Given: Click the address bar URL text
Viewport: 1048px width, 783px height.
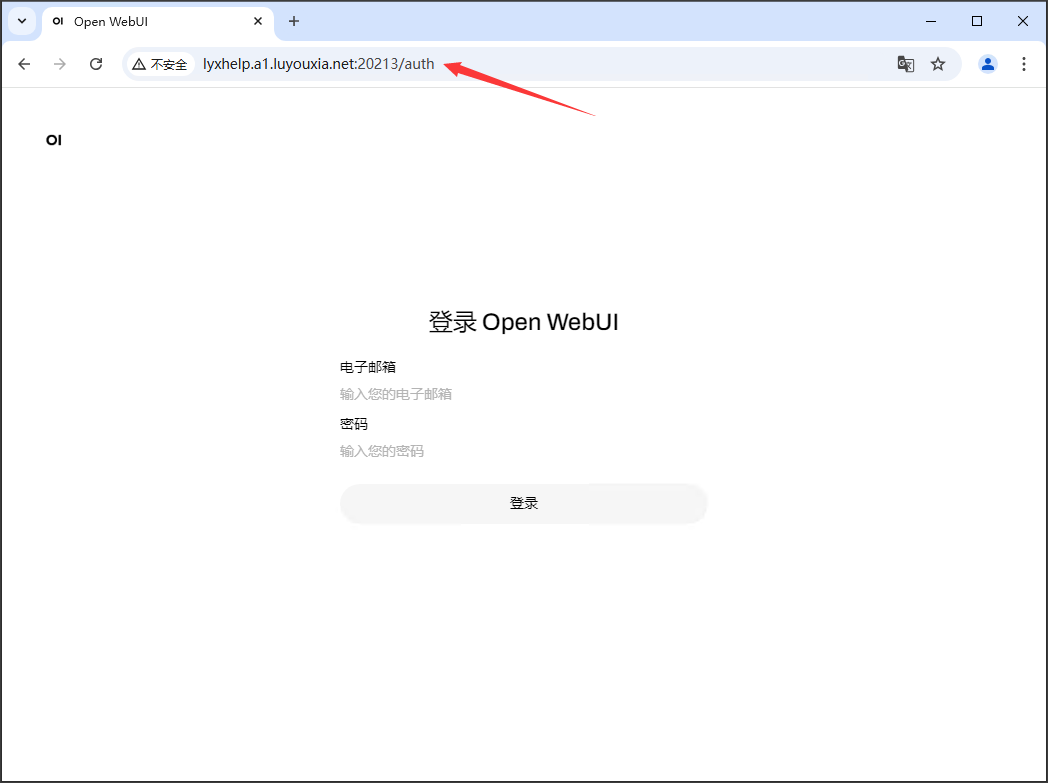Looking at the screenshot, I should tap(319, 64).
